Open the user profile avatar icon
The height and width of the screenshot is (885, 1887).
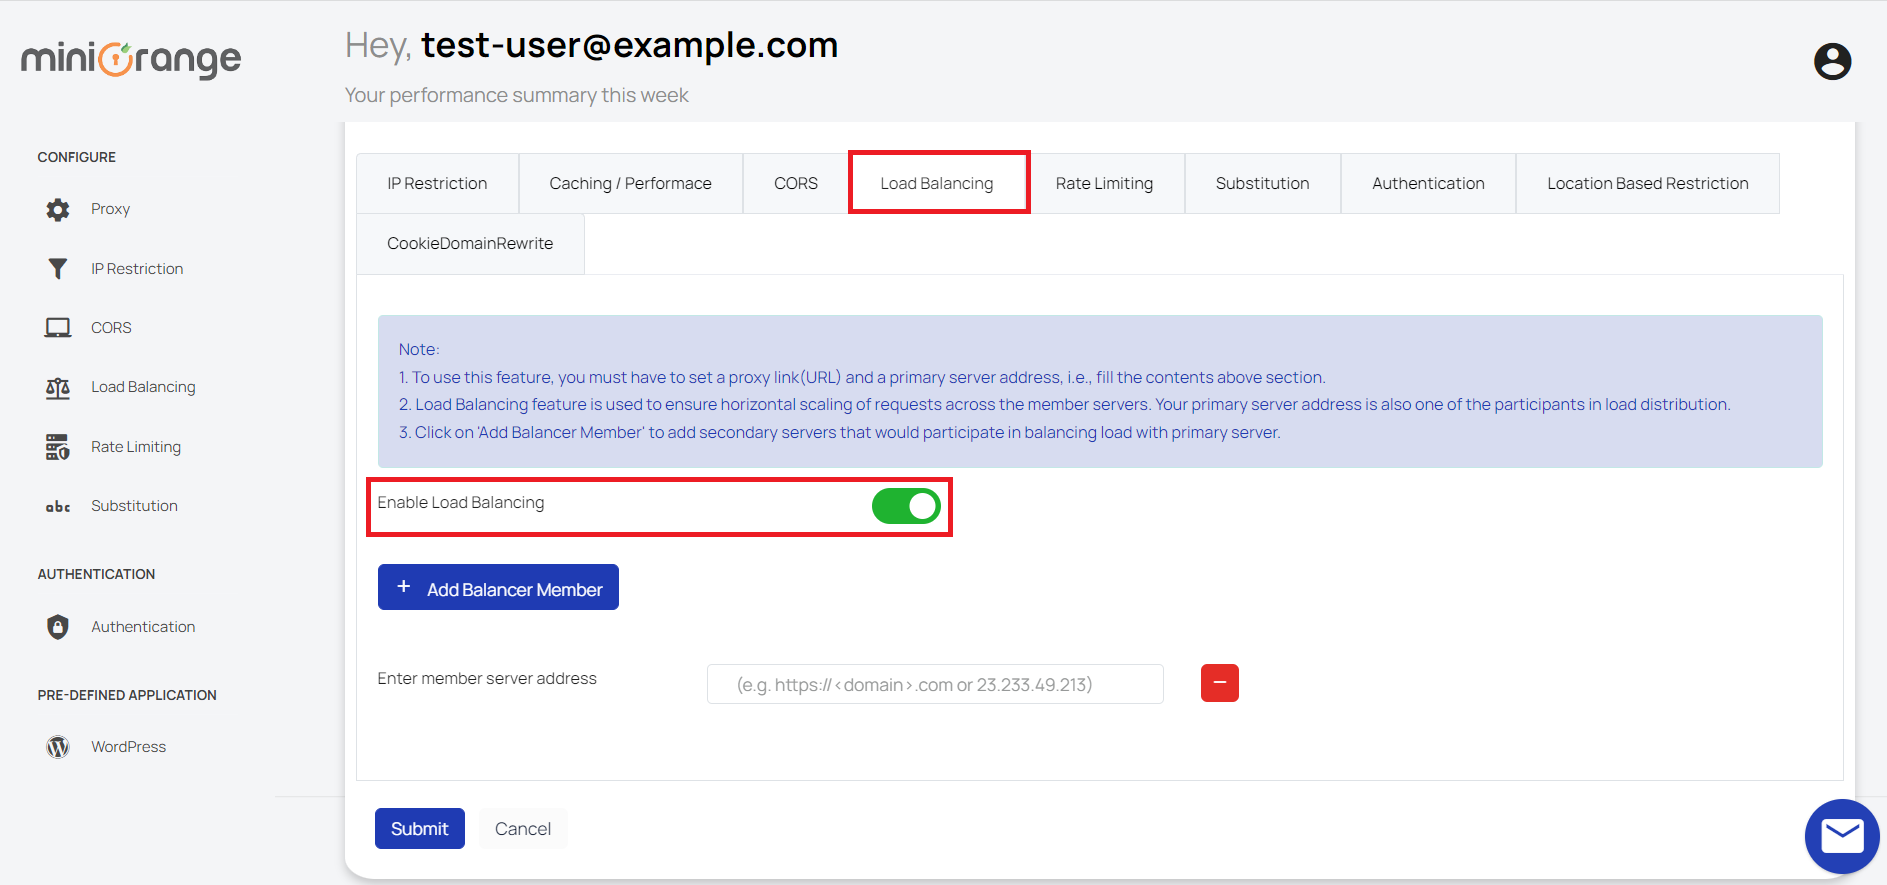click(x=1832, y=61)
